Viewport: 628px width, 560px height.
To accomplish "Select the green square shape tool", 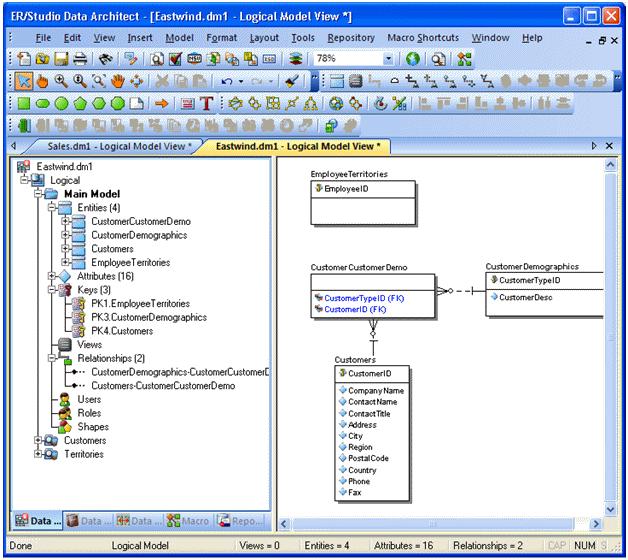I will (24, 104).
